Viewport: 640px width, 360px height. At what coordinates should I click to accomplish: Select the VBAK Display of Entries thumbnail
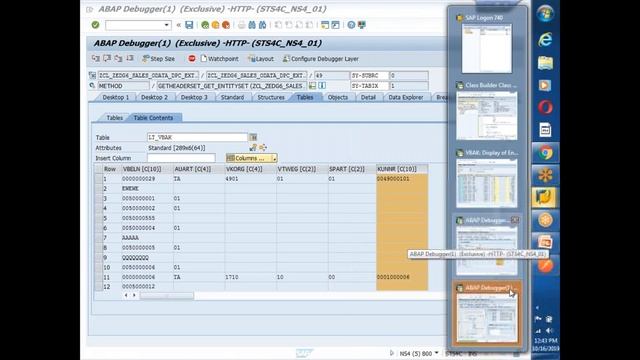pyautogui.click(x=486, y=179)
